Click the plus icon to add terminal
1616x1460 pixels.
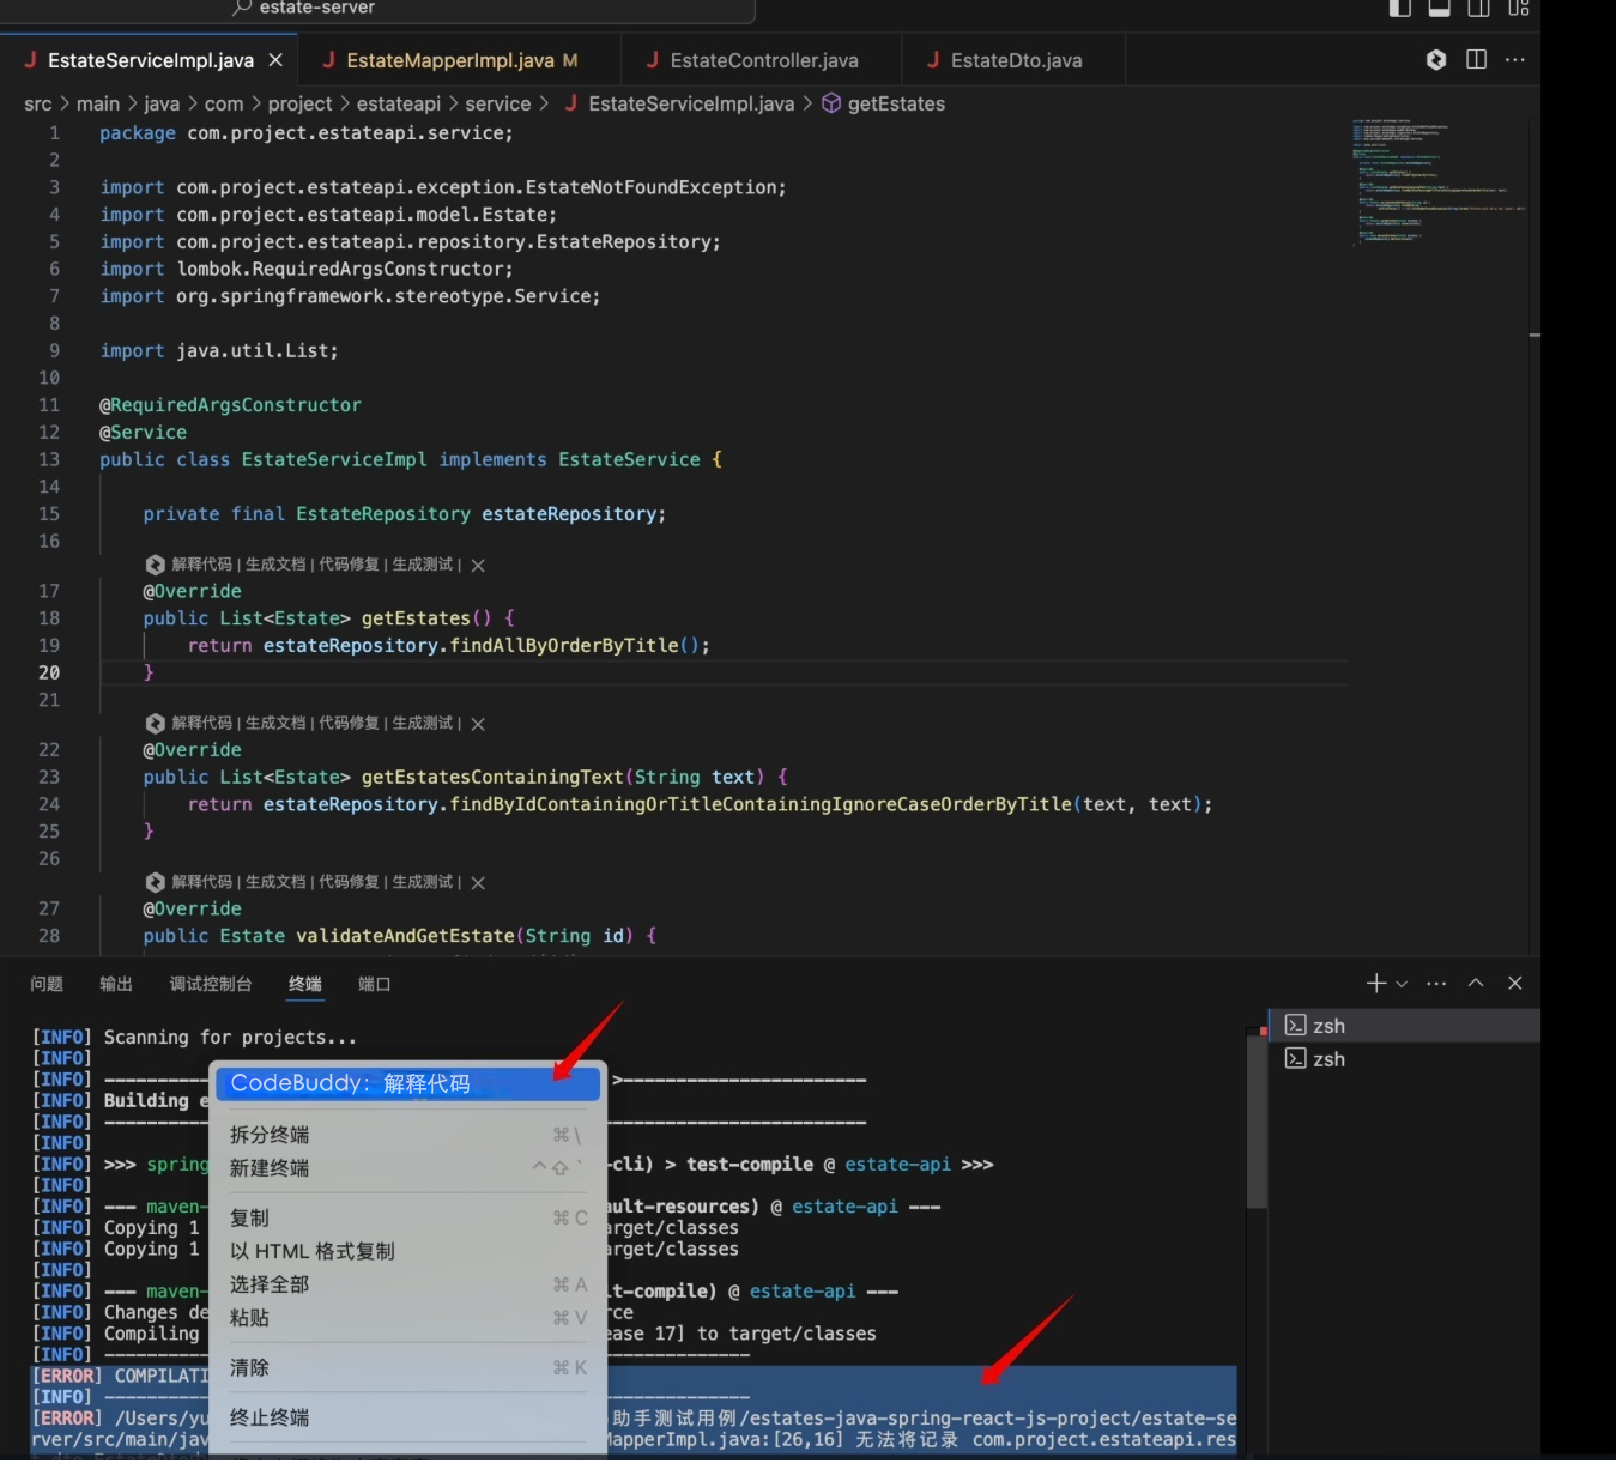pyautogui.click(x=1376, y=983)
